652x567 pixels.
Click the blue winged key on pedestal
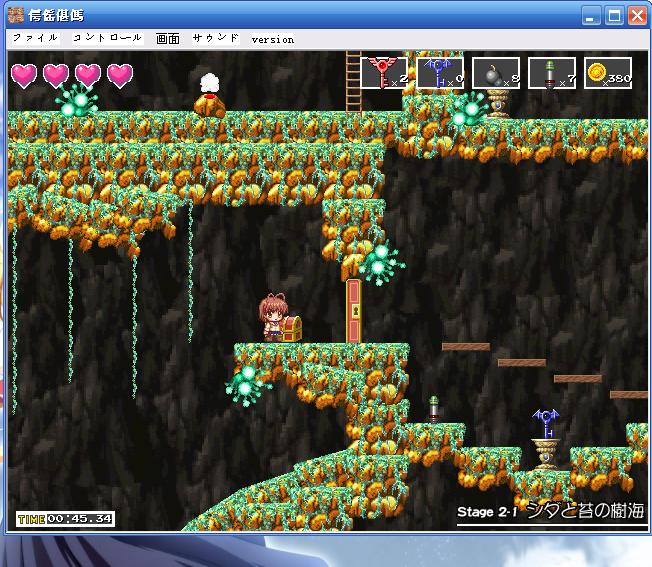click(x=546, y=423)
